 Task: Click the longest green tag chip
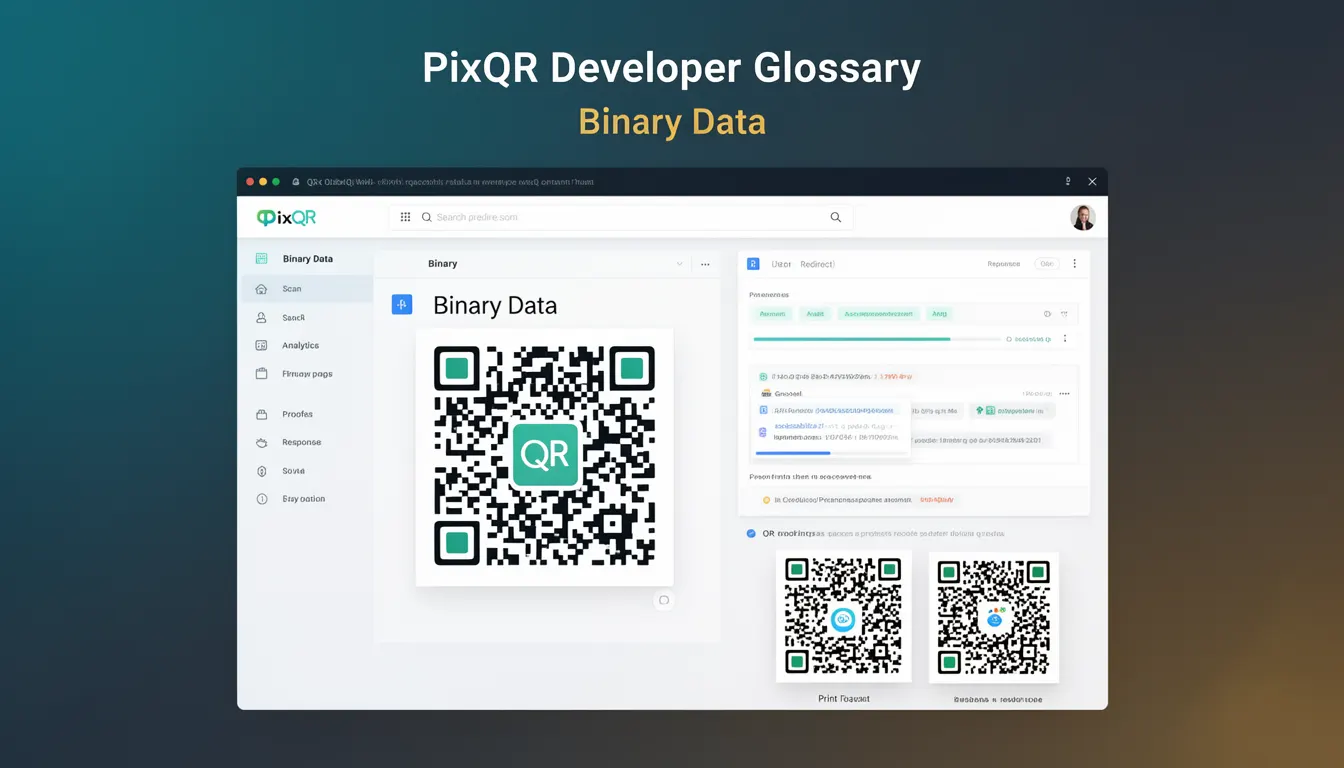tap(878, 314)
